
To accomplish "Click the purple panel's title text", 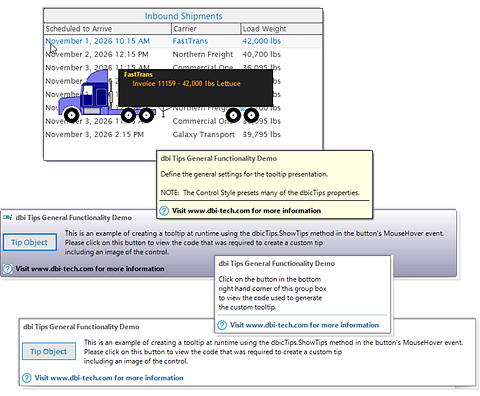I will (74, 218).
